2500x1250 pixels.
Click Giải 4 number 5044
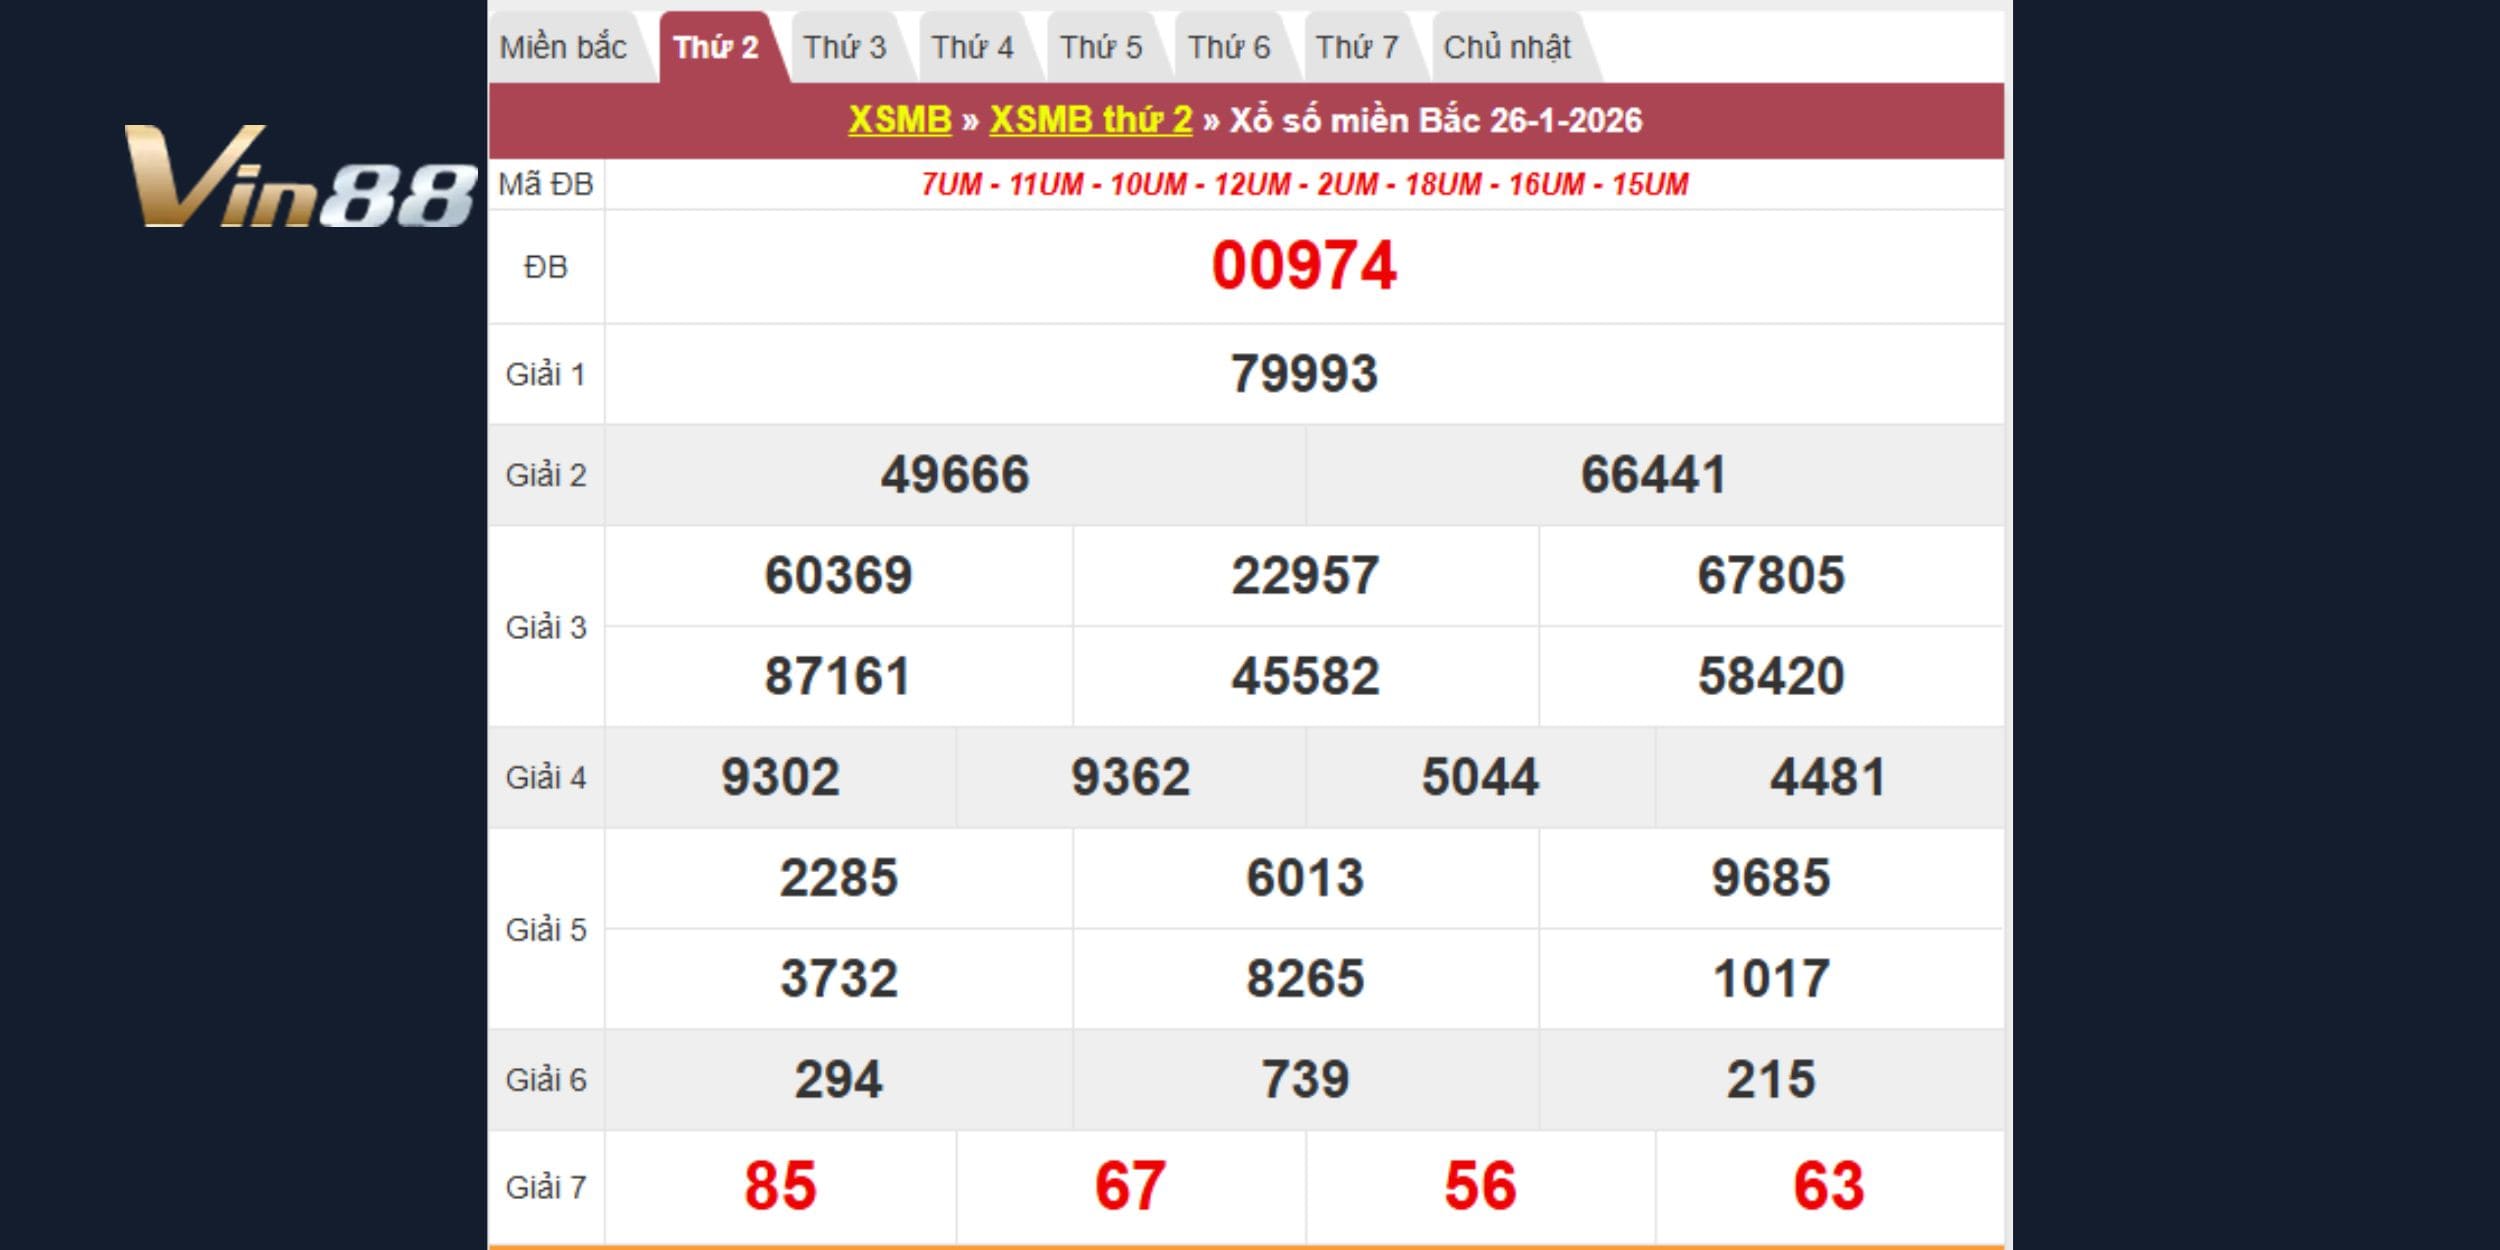click(x=1480, y=777)
